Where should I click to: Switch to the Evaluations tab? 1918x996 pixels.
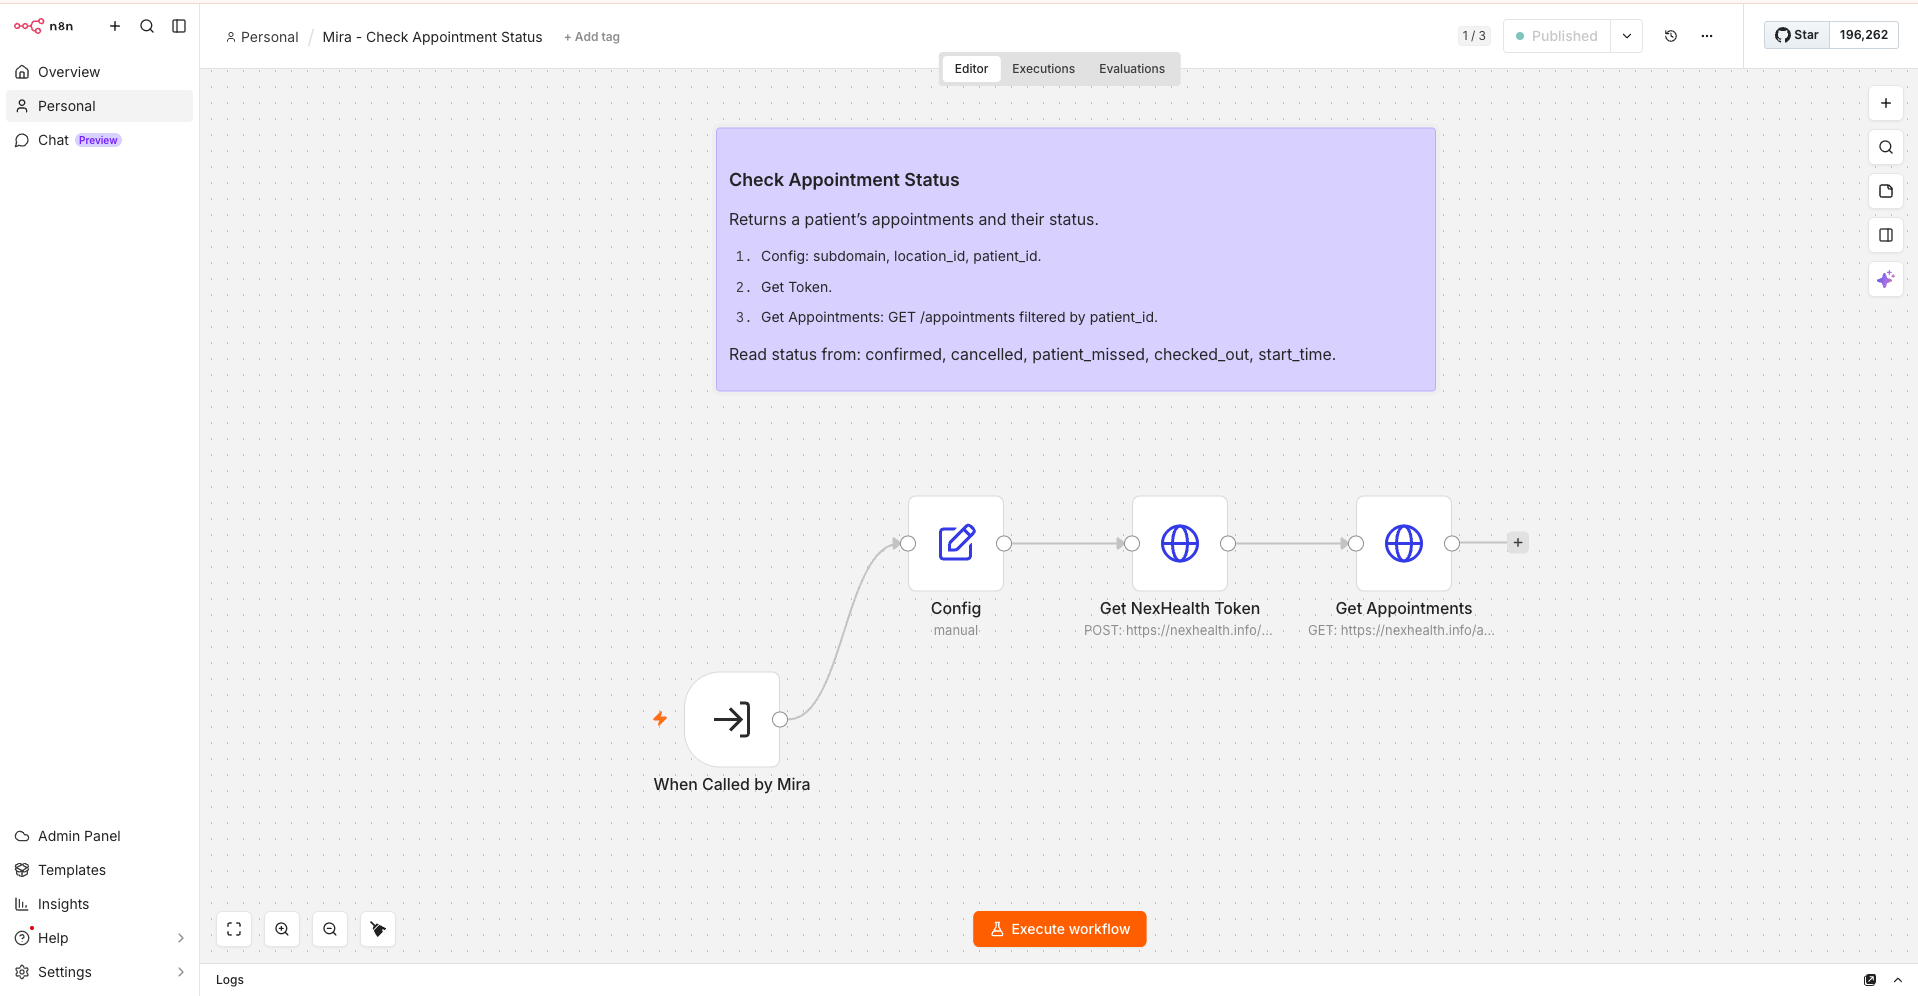click(x=1132, y=69)
